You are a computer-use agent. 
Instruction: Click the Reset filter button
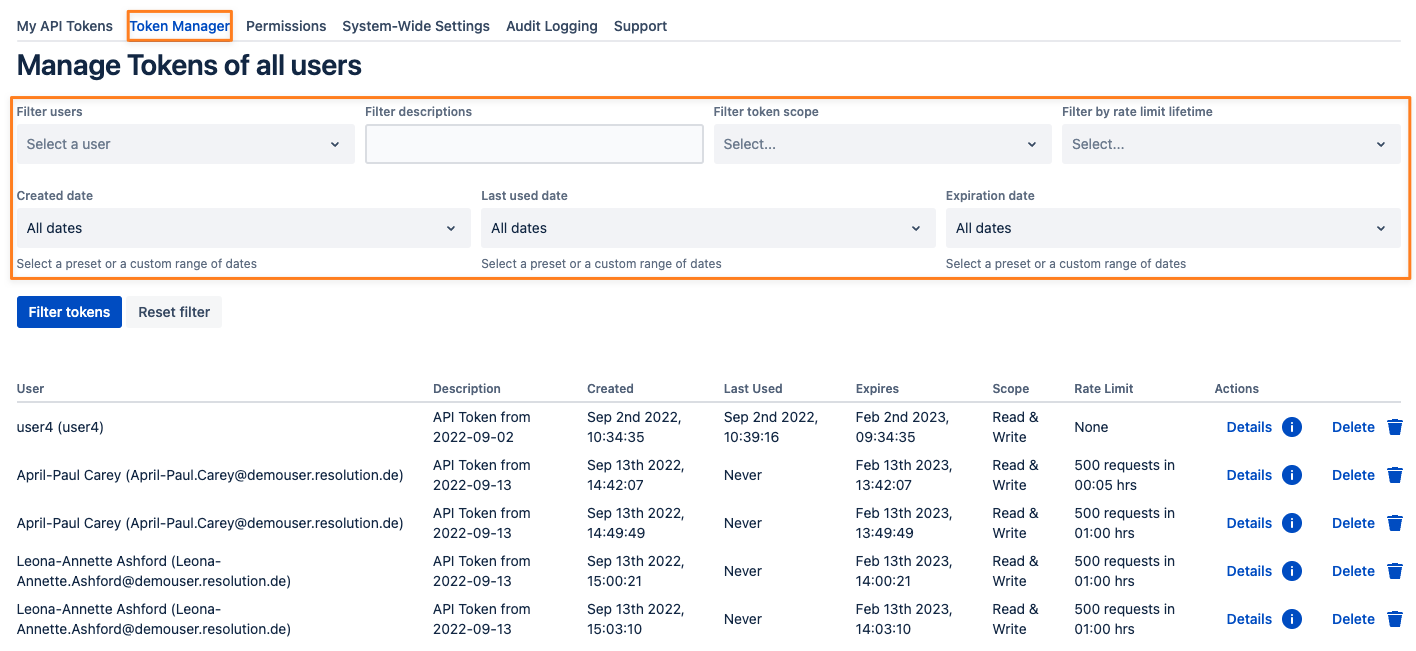174,312
